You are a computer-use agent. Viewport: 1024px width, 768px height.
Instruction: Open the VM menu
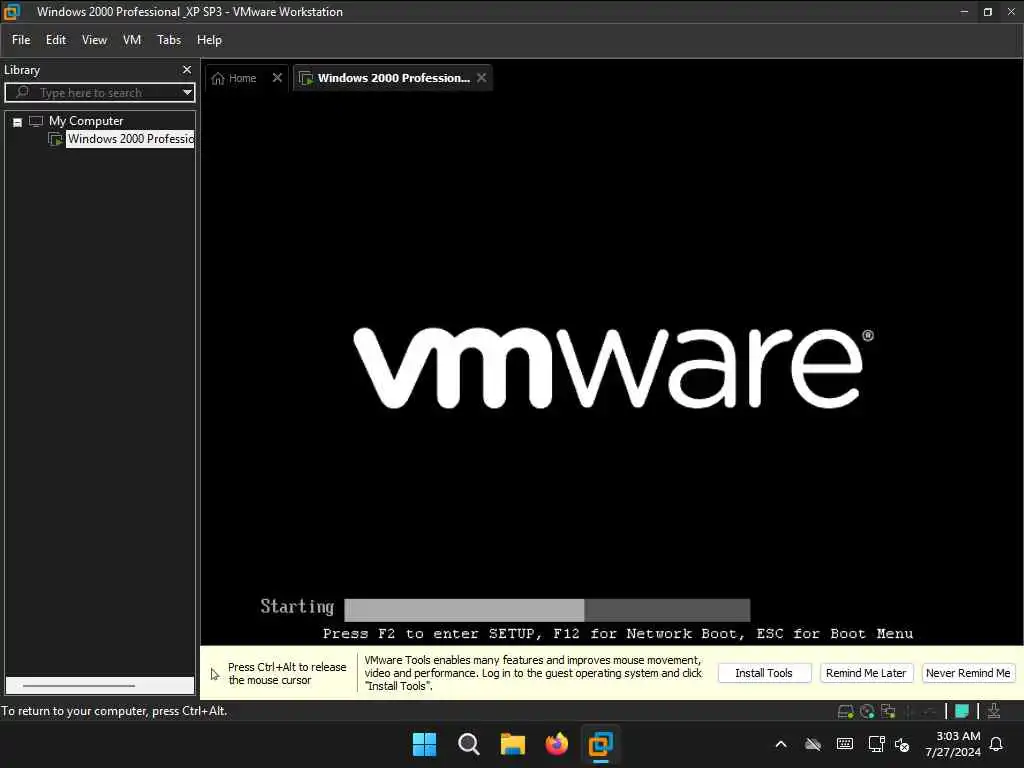(132, 40)
